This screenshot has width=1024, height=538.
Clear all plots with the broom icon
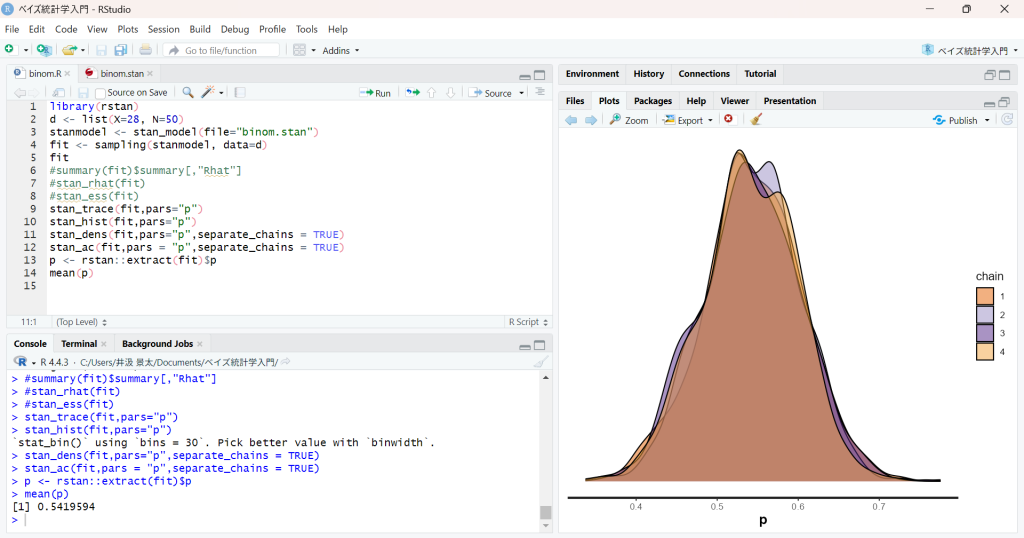(x=756, y=120)
